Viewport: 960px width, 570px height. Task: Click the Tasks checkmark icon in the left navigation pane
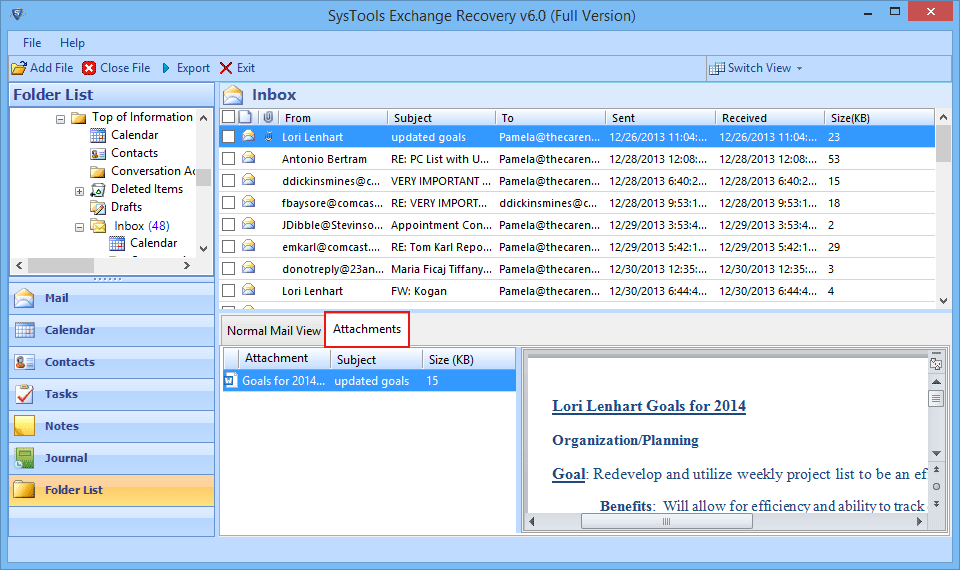24,394
